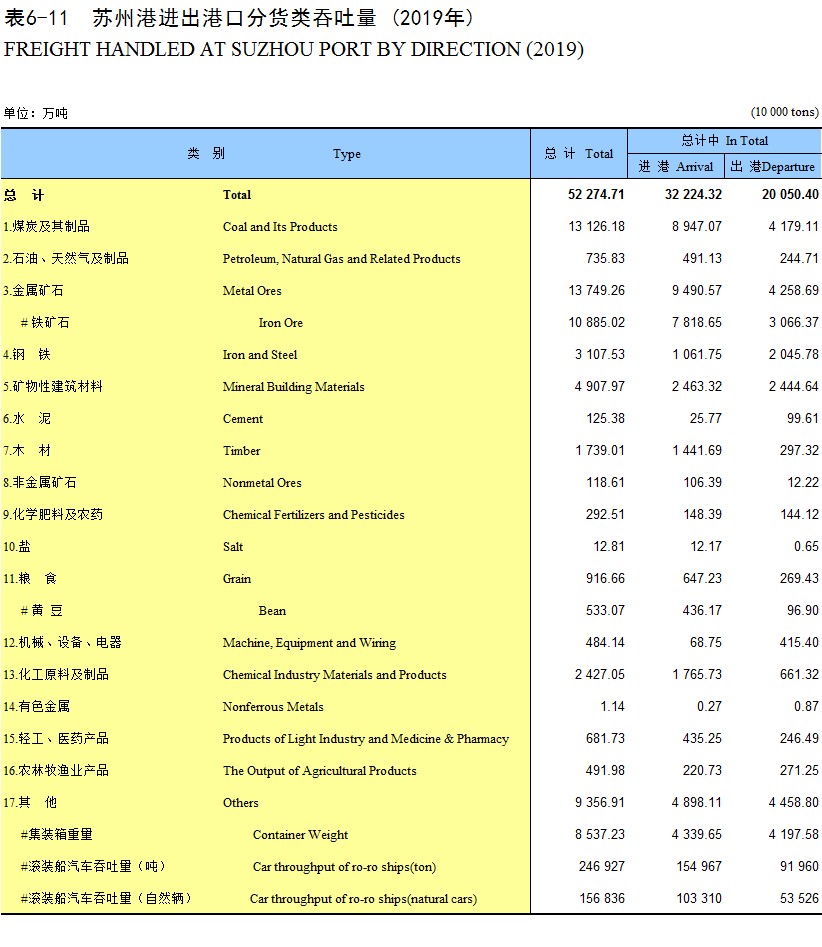Select the In Total header cell

coord(724,141)
